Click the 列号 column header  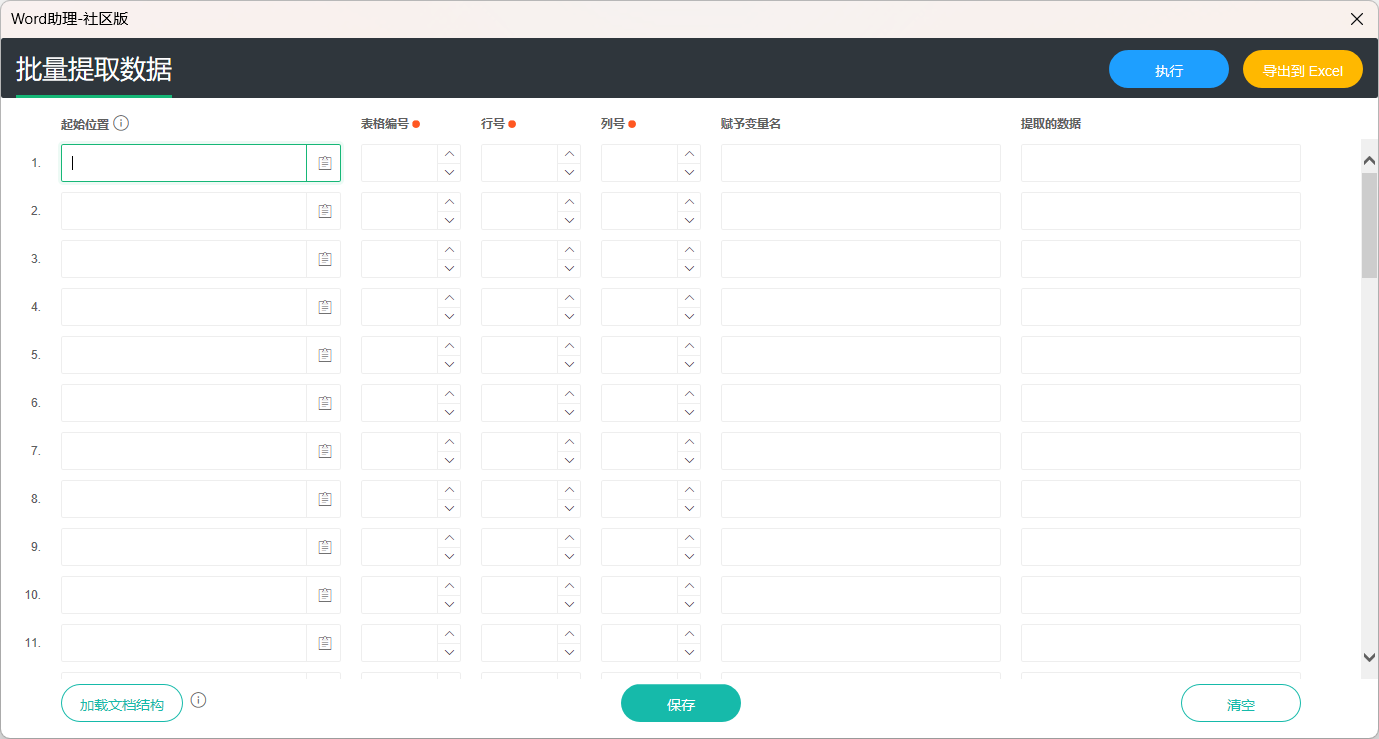tap(613, 124)
